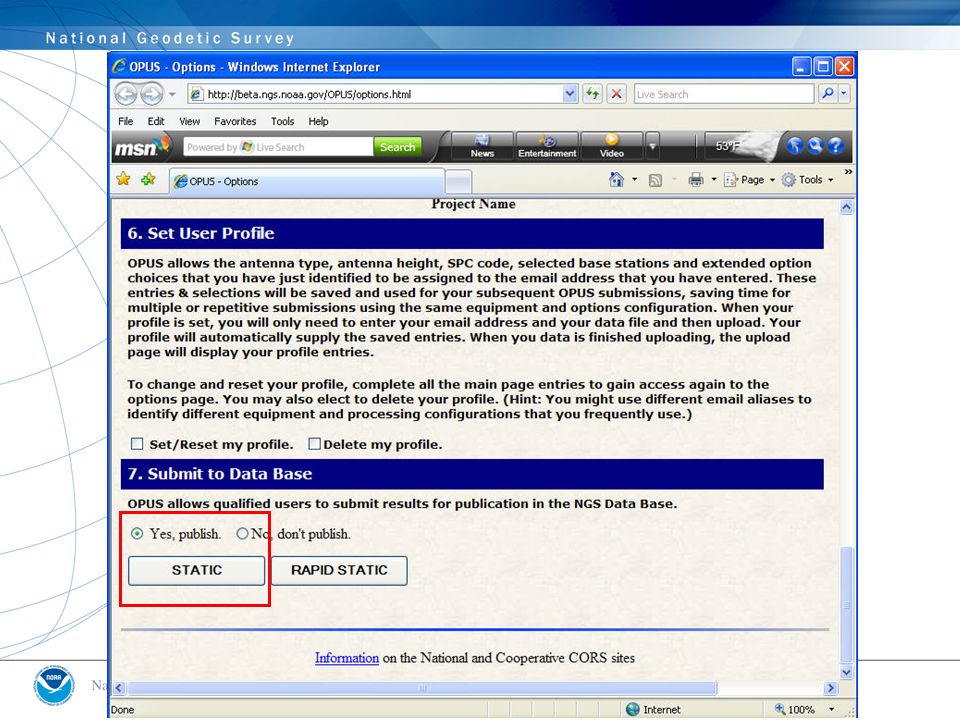Expand the MSN toolbar more-buttons dropdown

pyautogui.click(x=653, y=146)
